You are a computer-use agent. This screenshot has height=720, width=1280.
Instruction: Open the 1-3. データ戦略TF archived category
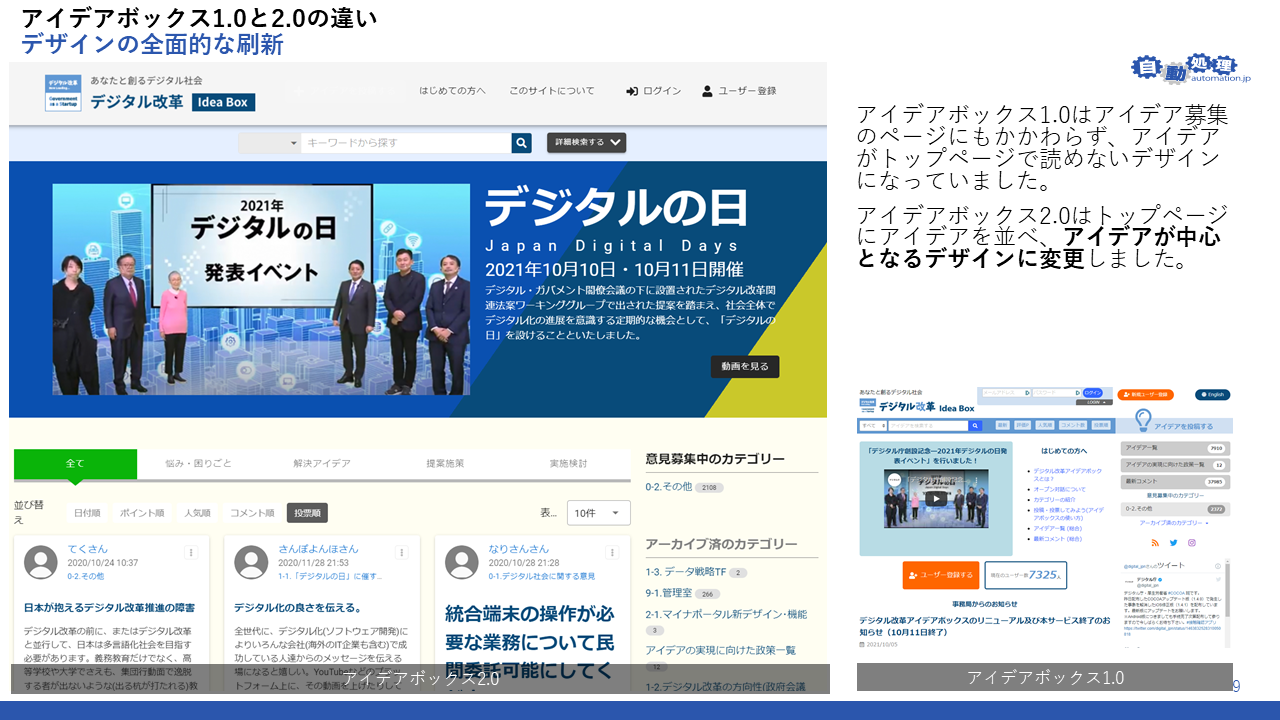(x=685, y=572)
